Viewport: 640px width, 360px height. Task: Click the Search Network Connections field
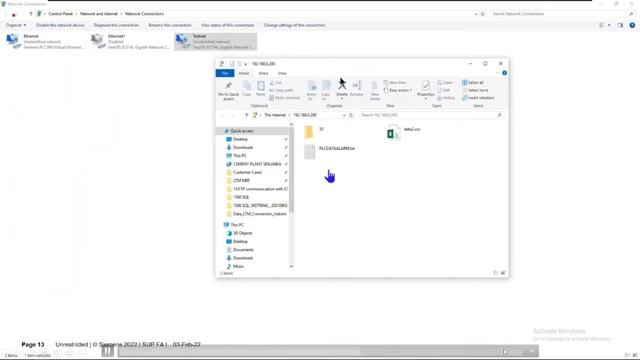pos(562,14)
